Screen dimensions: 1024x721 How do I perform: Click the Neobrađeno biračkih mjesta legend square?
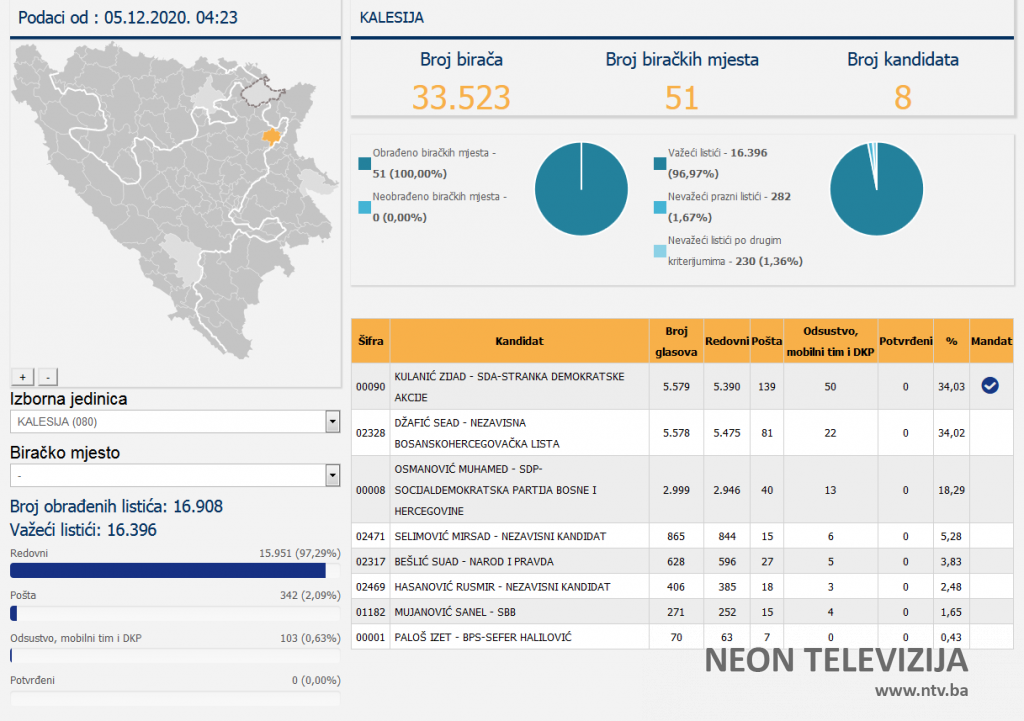click(364, 207)
